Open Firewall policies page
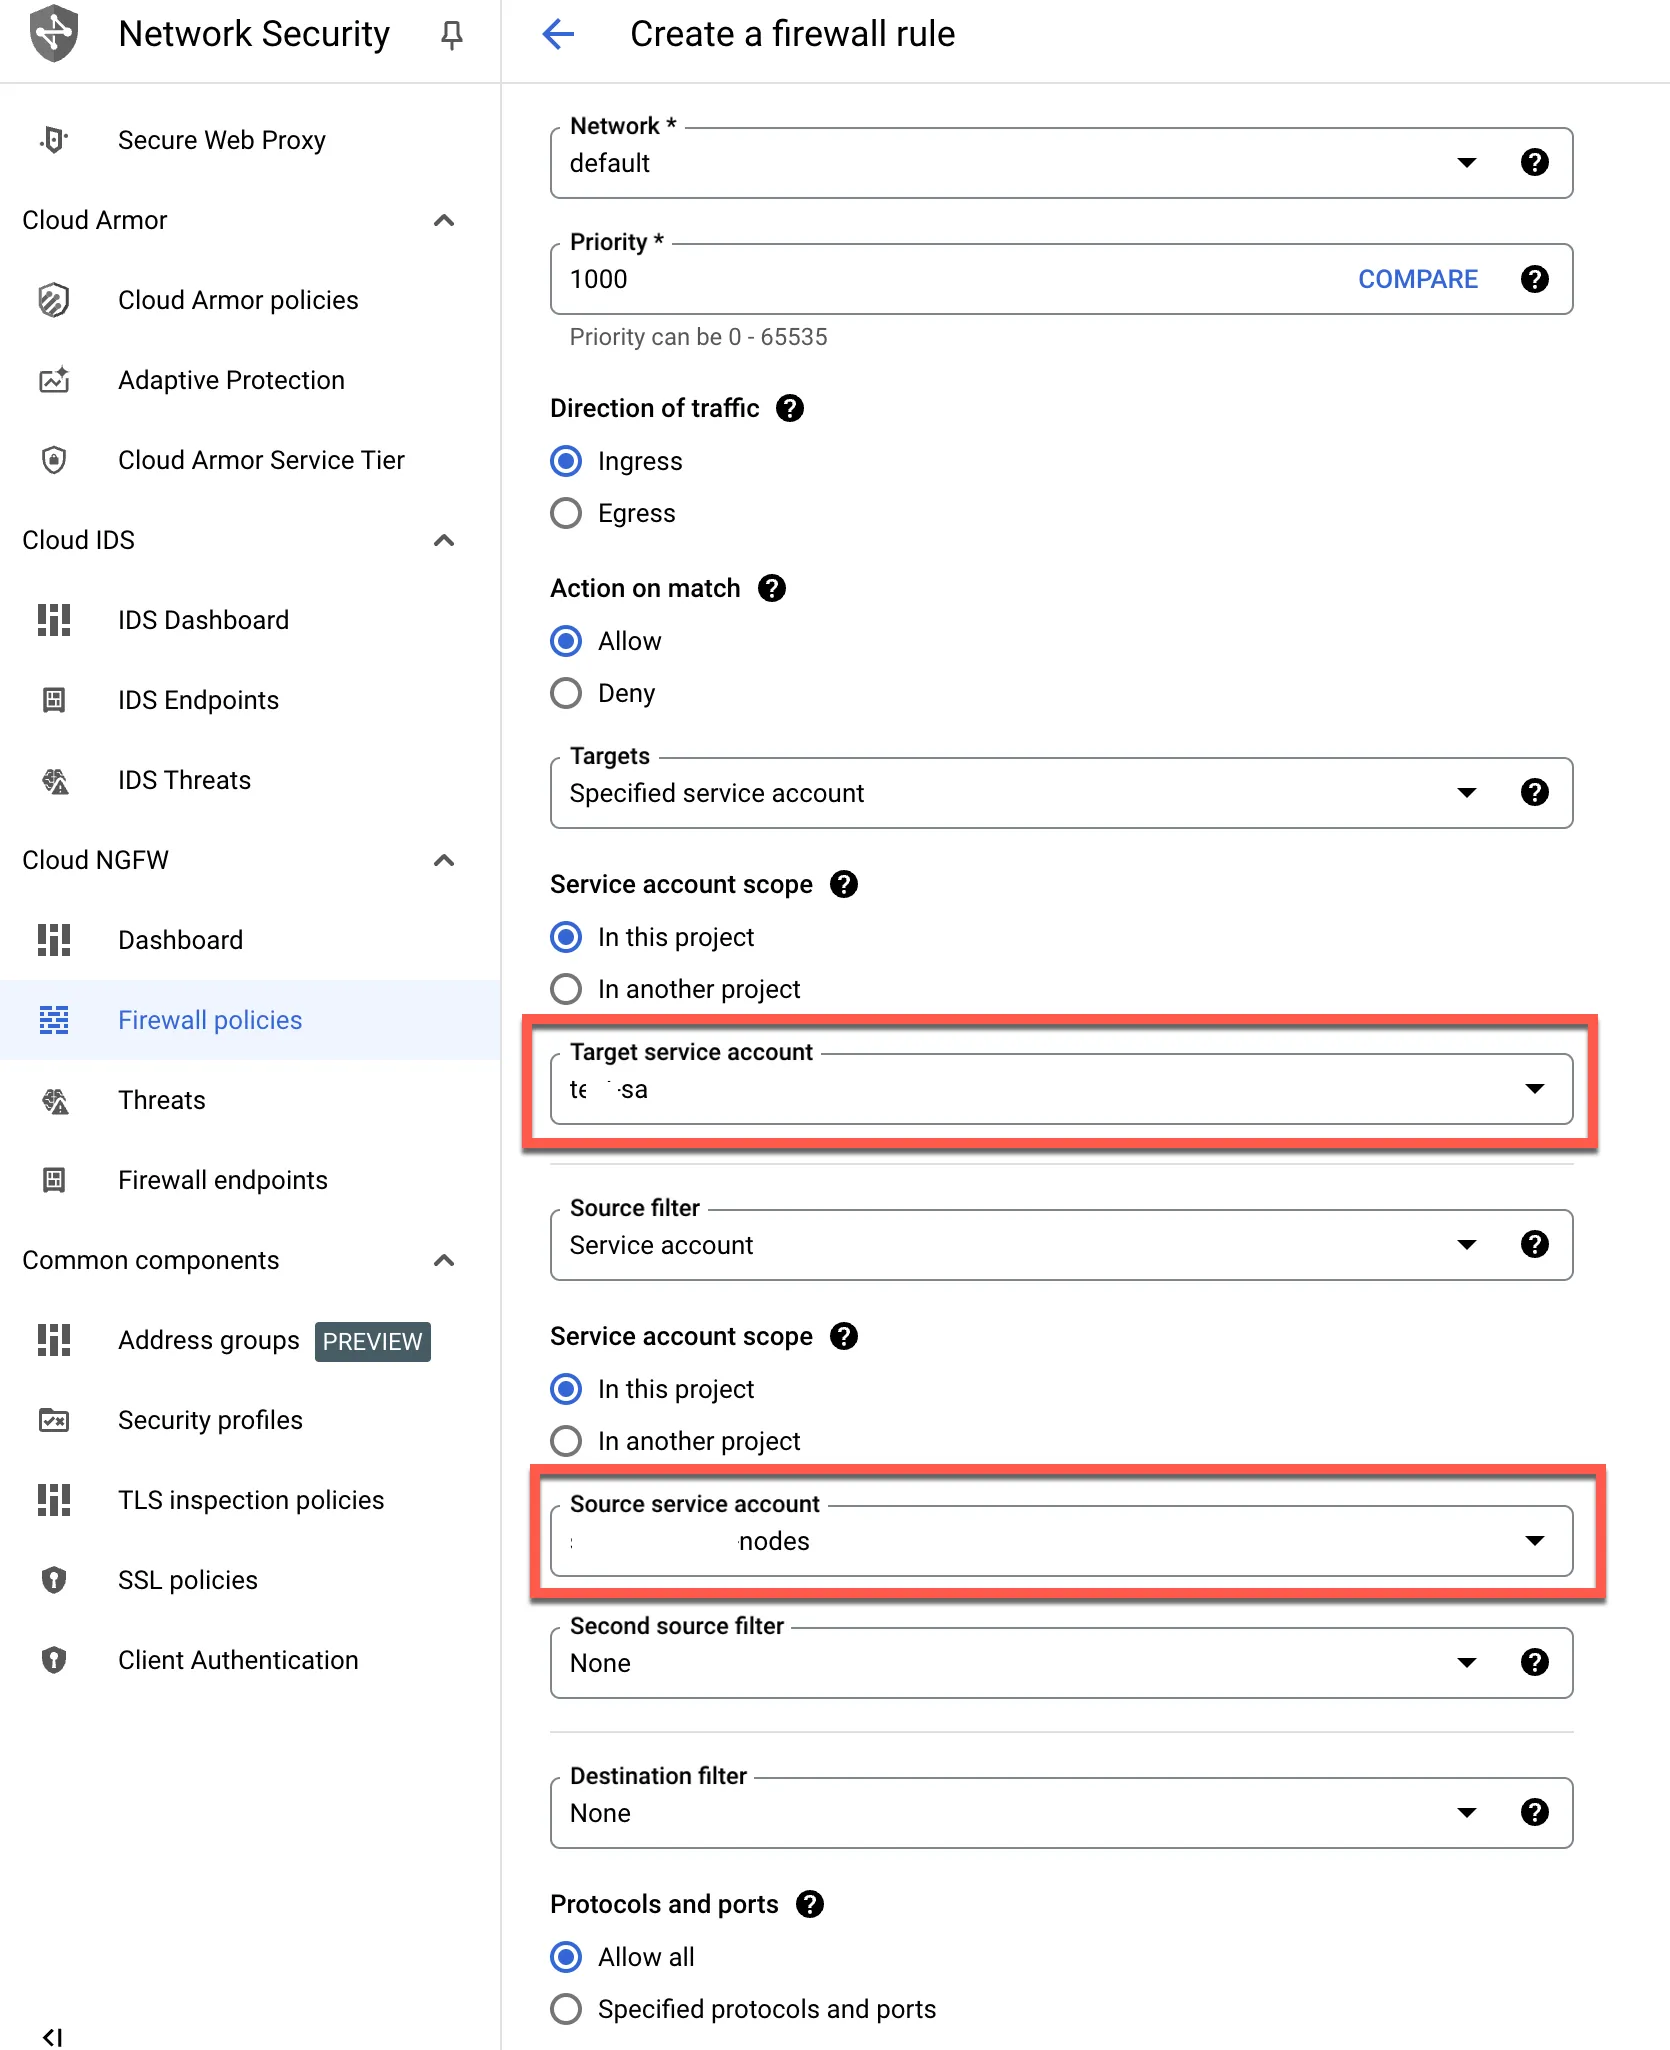 click(210, 1020)
